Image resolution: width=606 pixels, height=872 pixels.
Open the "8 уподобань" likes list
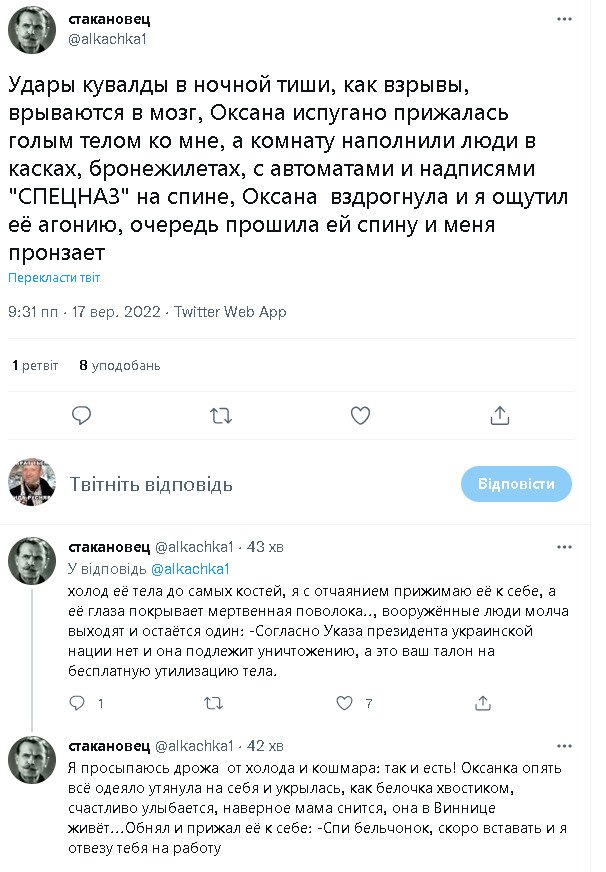pos(120,365)
